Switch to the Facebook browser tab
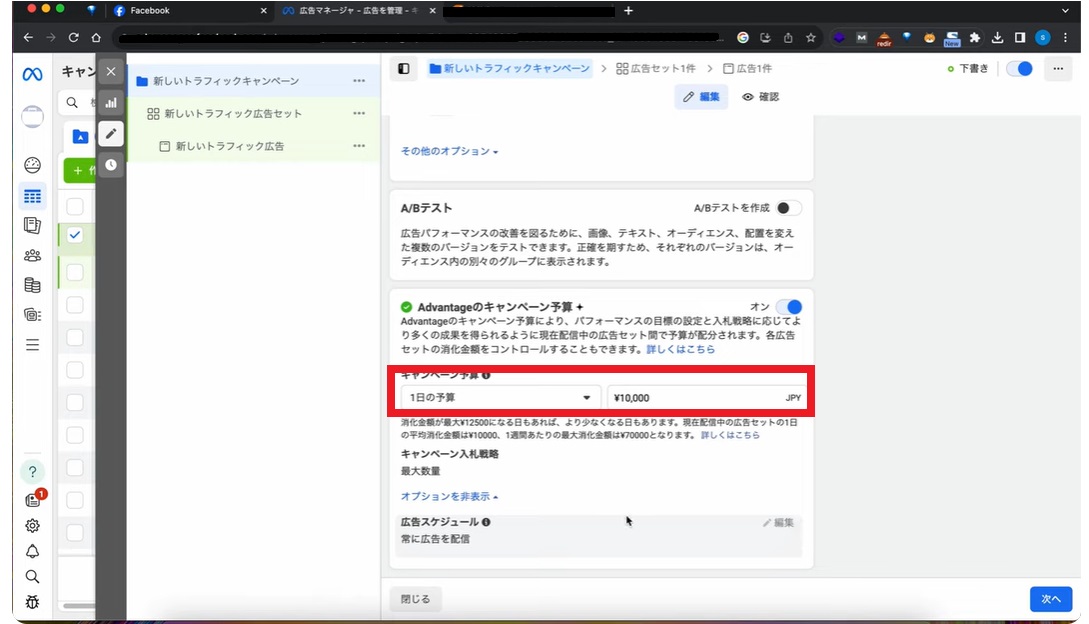Image resolution: width=1089 pixels, height=624 pixels. 190,11
